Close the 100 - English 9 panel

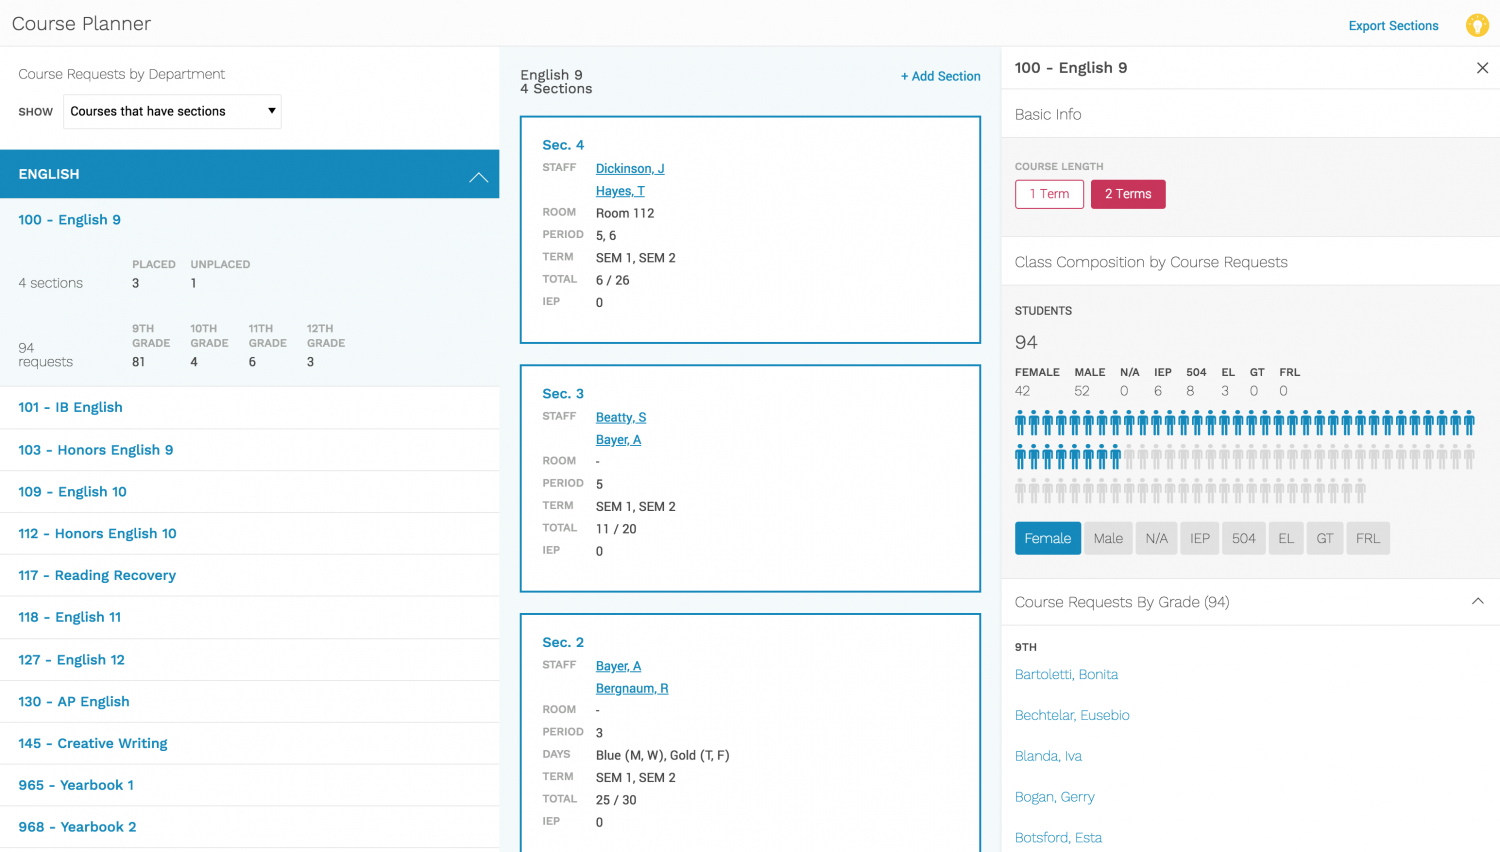(x=1482, y=68)
